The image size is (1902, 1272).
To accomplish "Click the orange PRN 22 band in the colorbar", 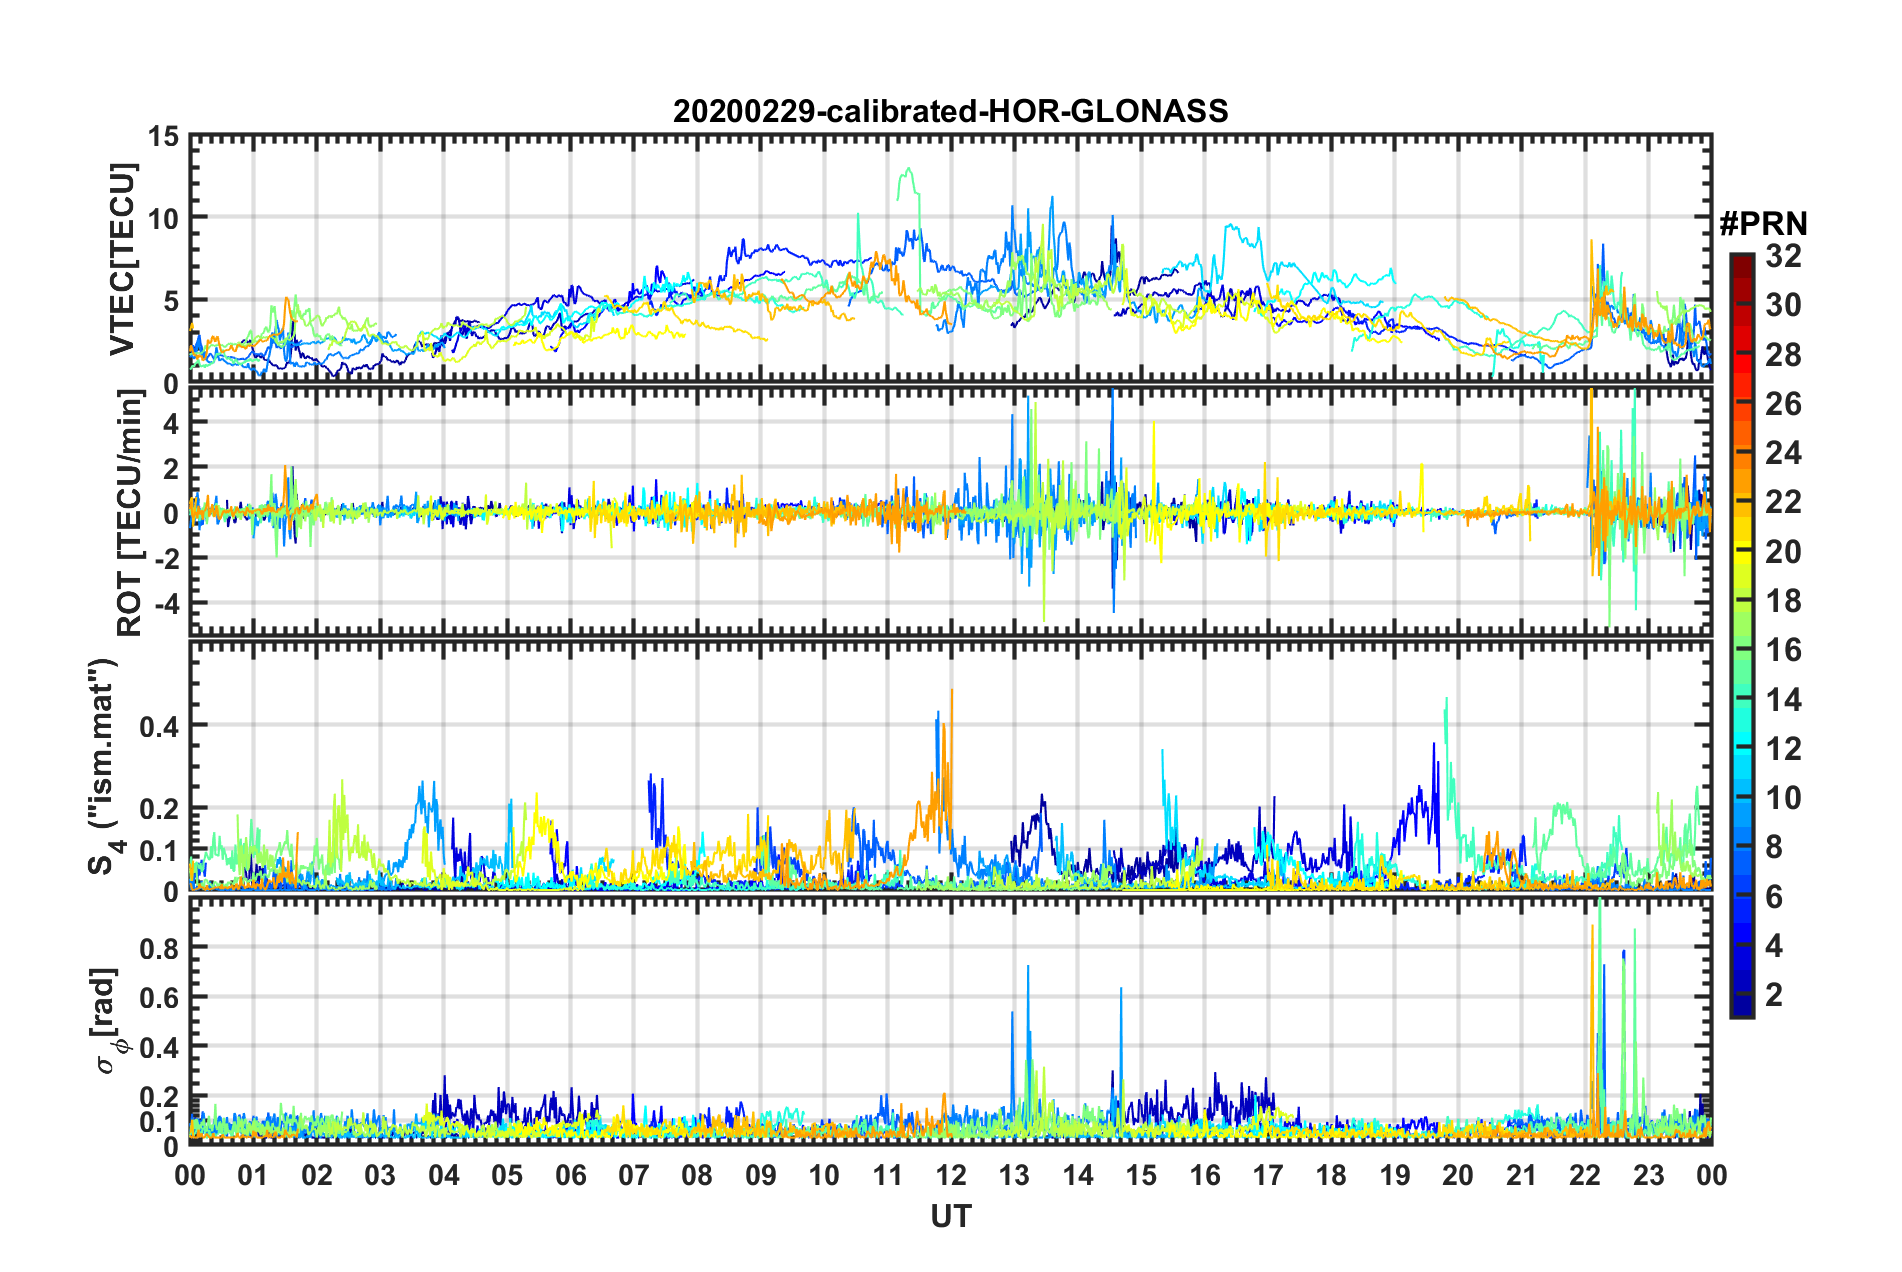I will (1742, 502).
